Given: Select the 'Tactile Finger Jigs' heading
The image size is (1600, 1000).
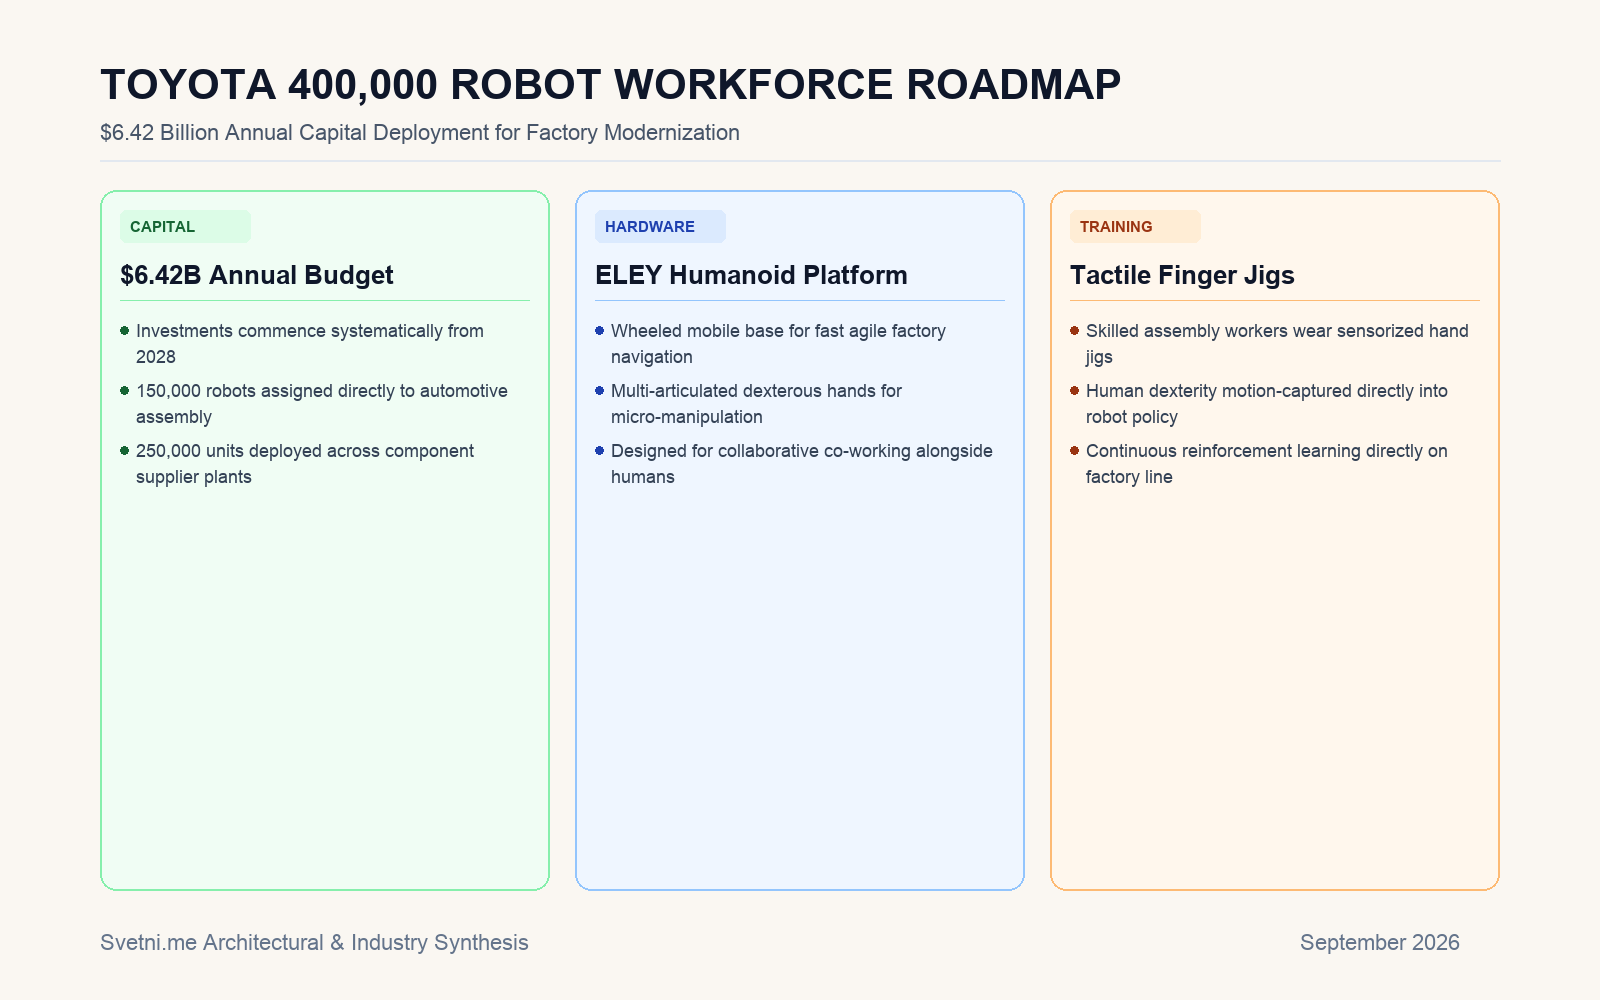Looking at the screenshot, I should pyautogui.click(x=1182, y=275).
